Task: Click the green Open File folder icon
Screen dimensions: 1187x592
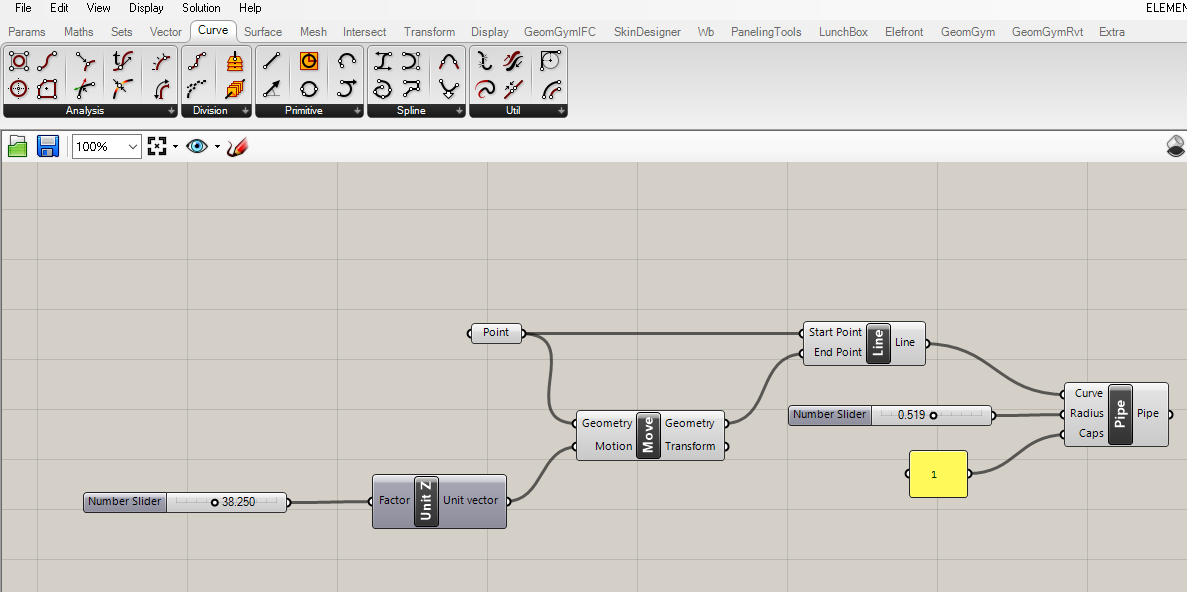Action: 18,147
